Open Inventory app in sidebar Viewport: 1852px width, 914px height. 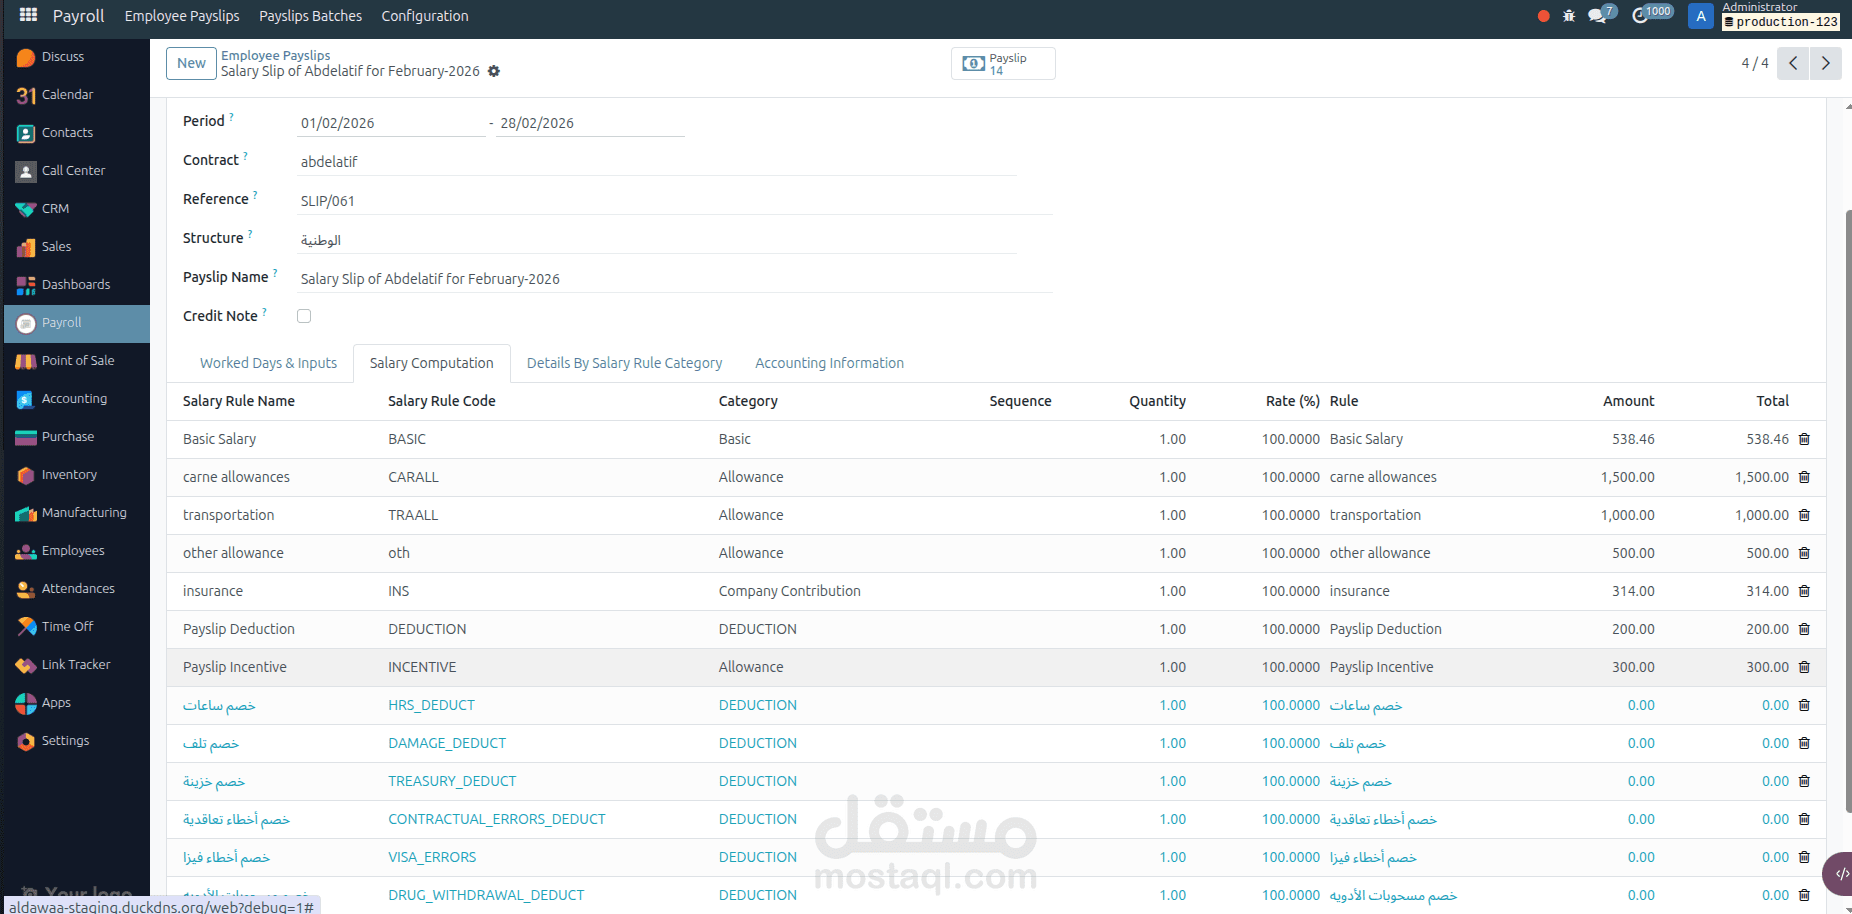tap(77, 475)
